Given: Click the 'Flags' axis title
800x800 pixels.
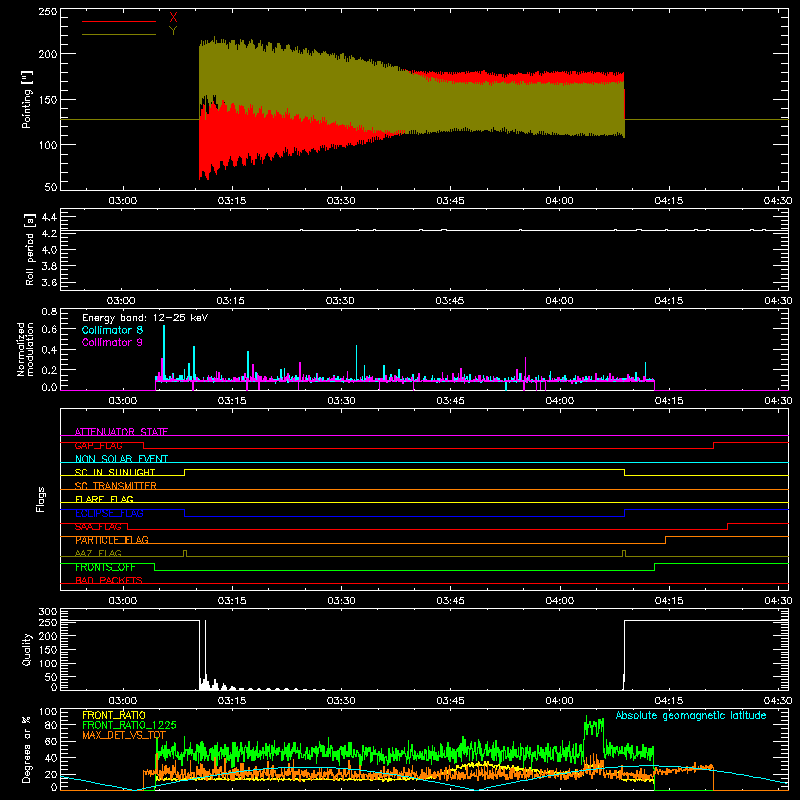Looking at the screenshot, I should pyautogui.click(x=41, y=499).
